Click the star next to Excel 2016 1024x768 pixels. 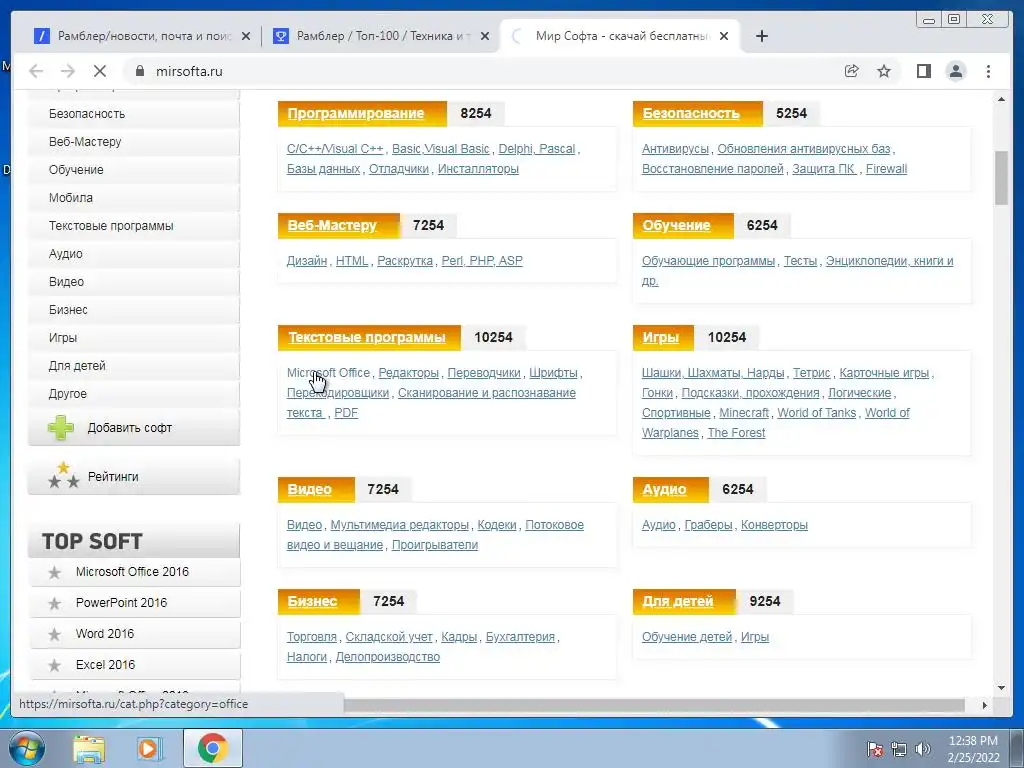pos(55,665)
